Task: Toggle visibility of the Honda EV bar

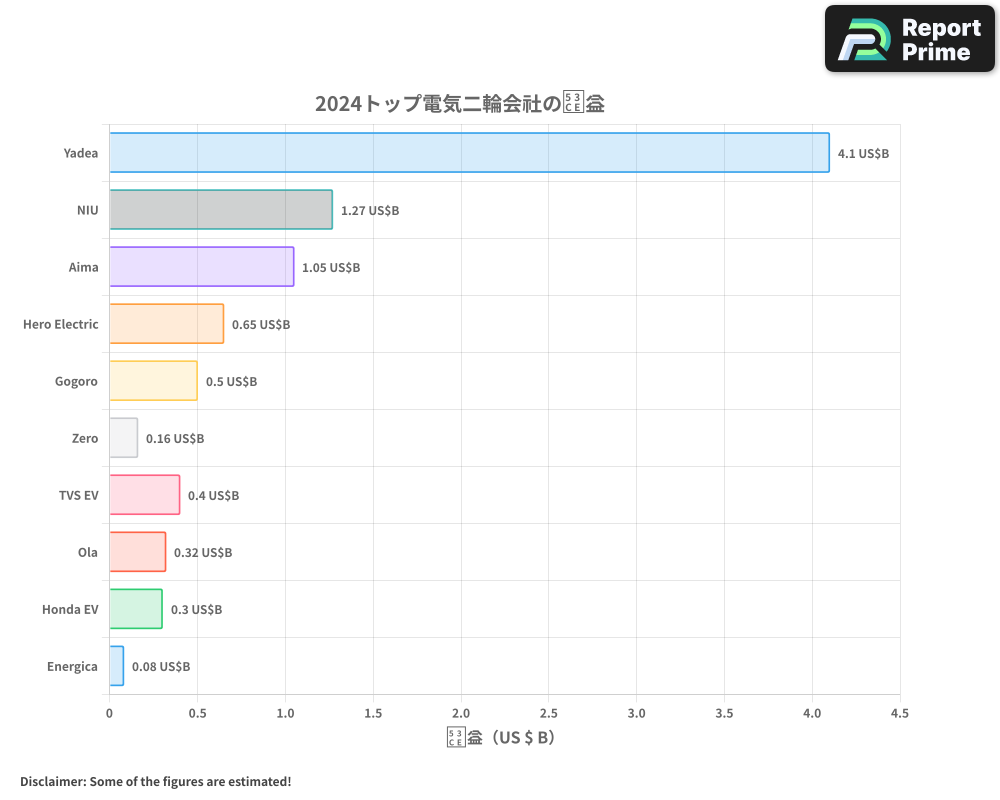Action: pos(135,609)
